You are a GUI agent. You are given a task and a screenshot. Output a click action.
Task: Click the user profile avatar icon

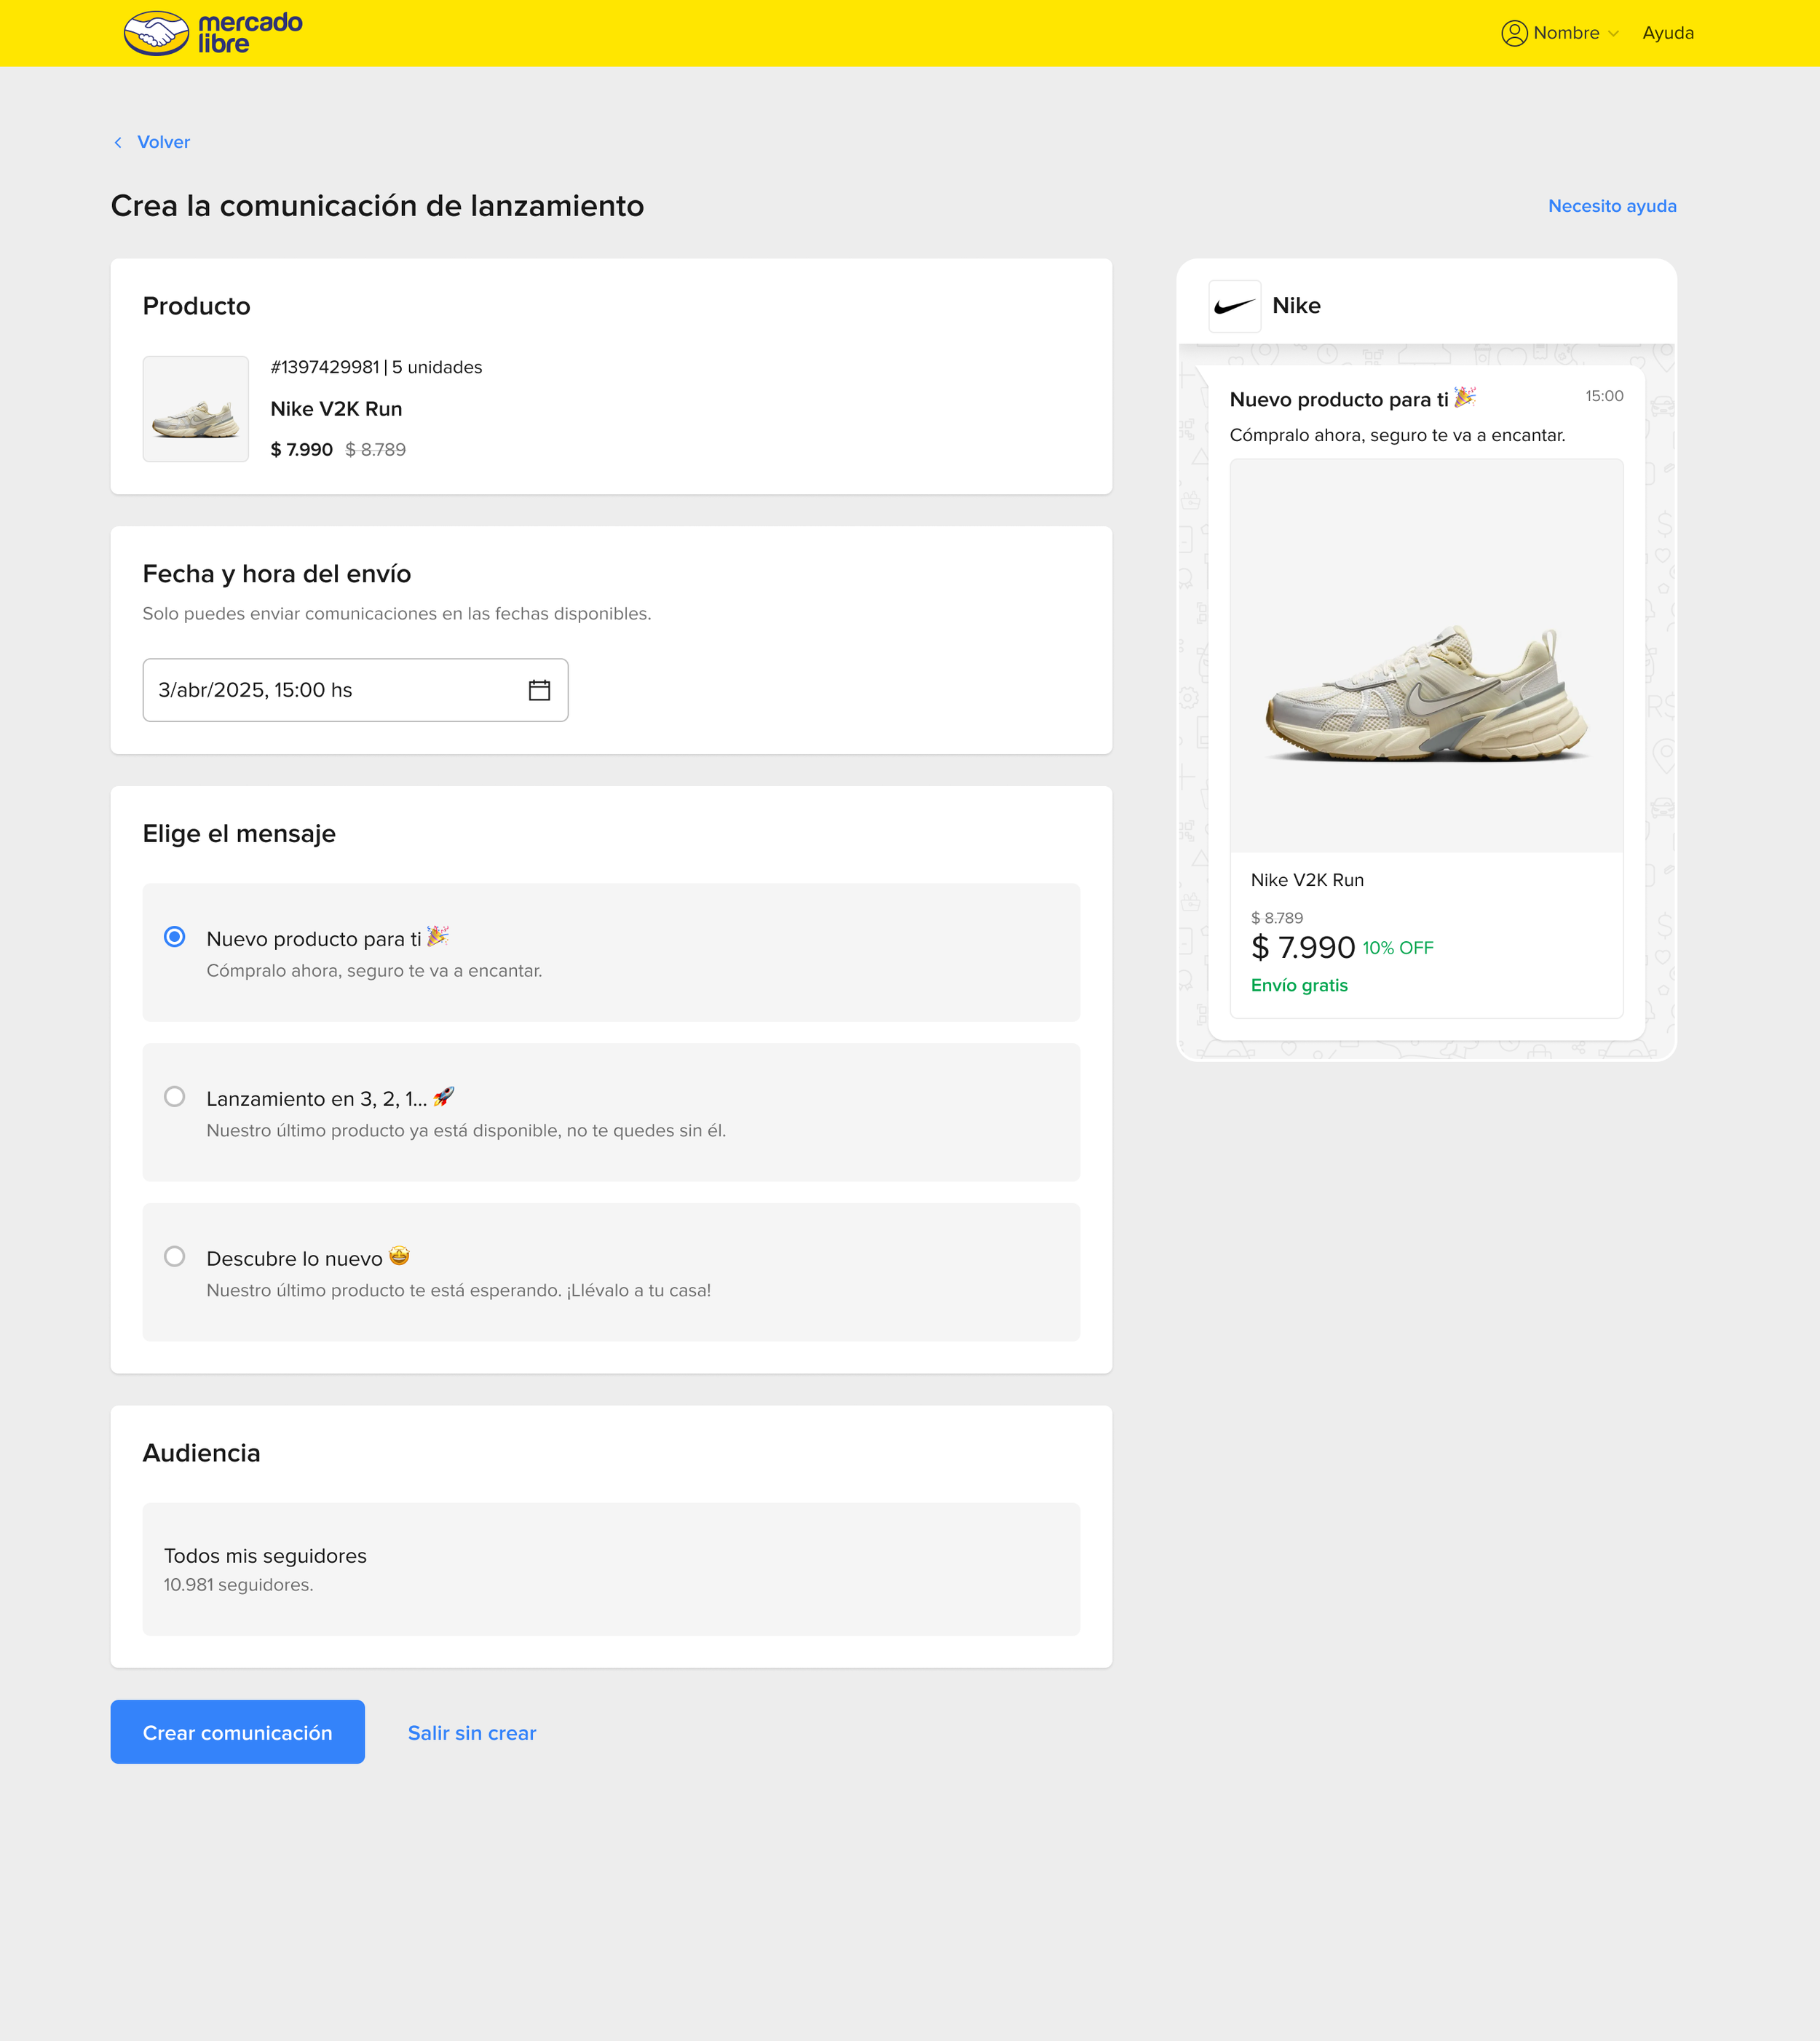[1514, 33]
